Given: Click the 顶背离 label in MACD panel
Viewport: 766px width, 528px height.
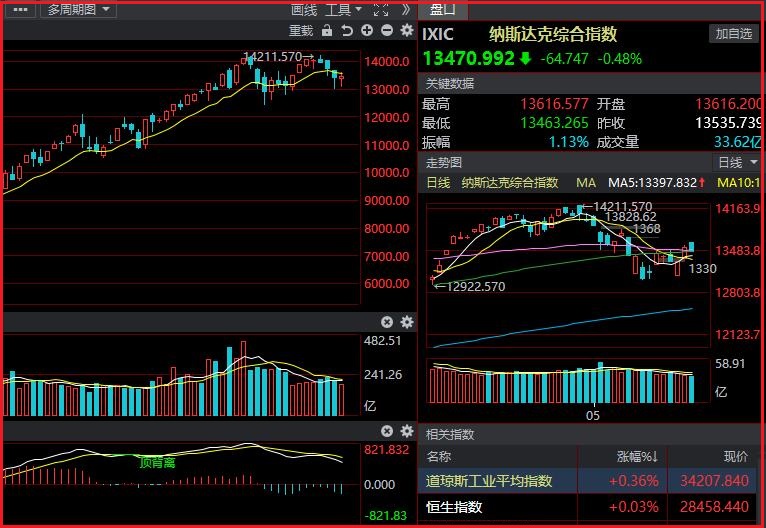Looking at the screenshot, I should click(x=157, y=462).
